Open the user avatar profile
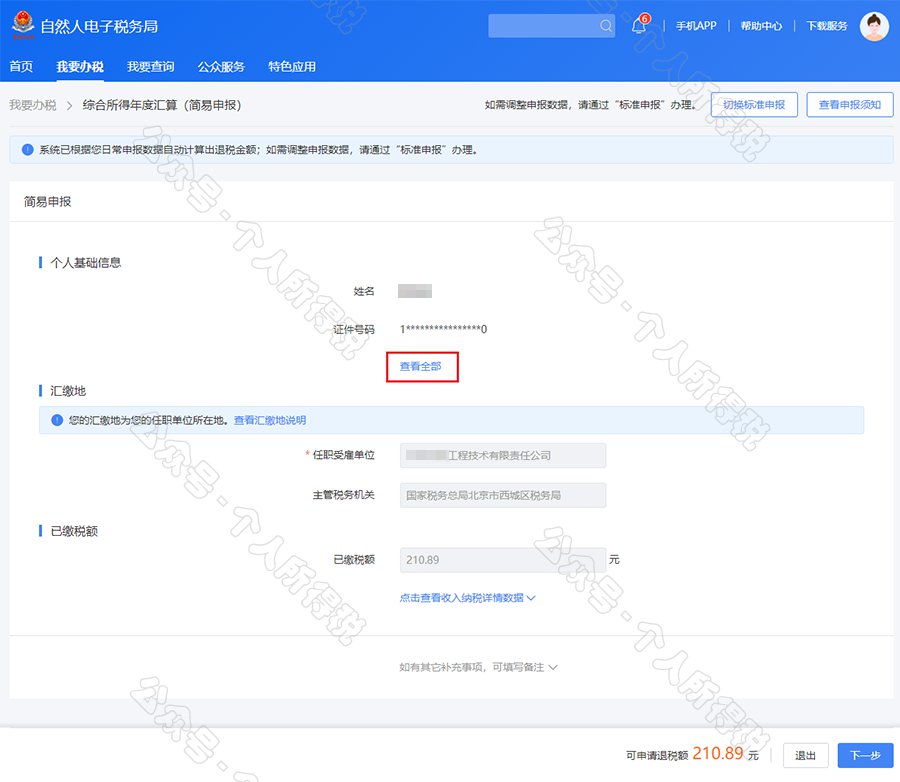The image size is (900, 782). (x=874, y=26)
